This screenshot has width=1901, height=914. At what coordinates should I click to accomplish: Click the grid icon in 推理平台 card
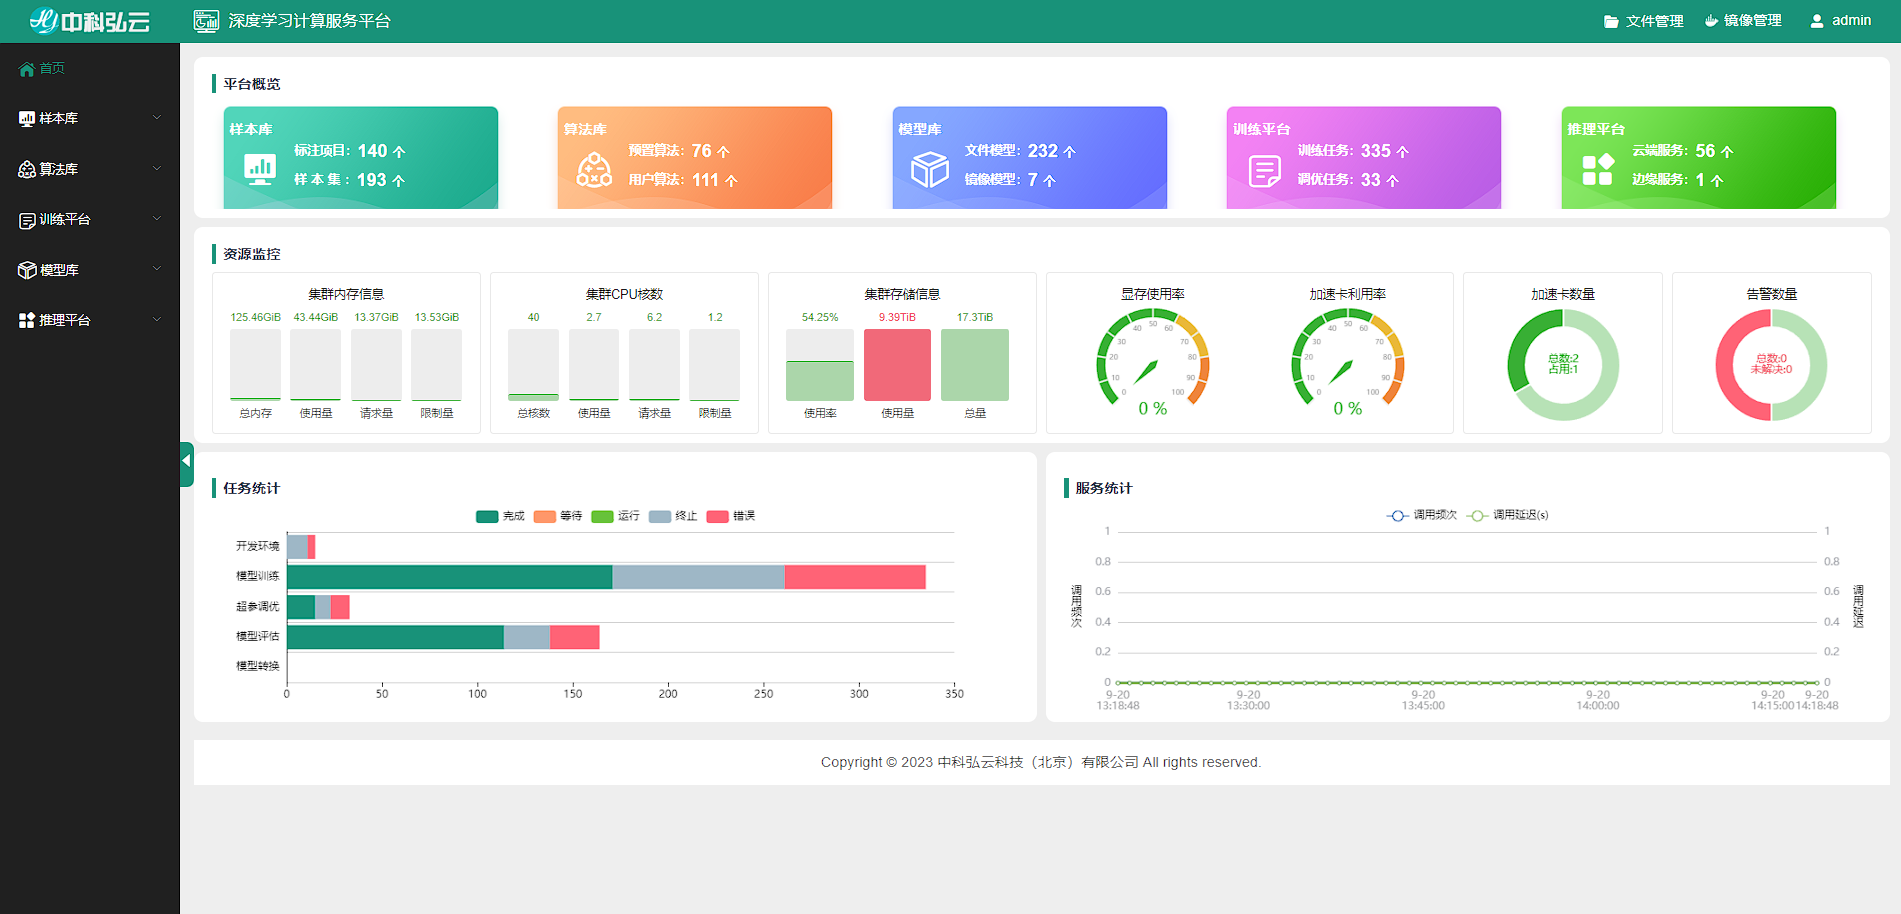tap(1597, 170)
